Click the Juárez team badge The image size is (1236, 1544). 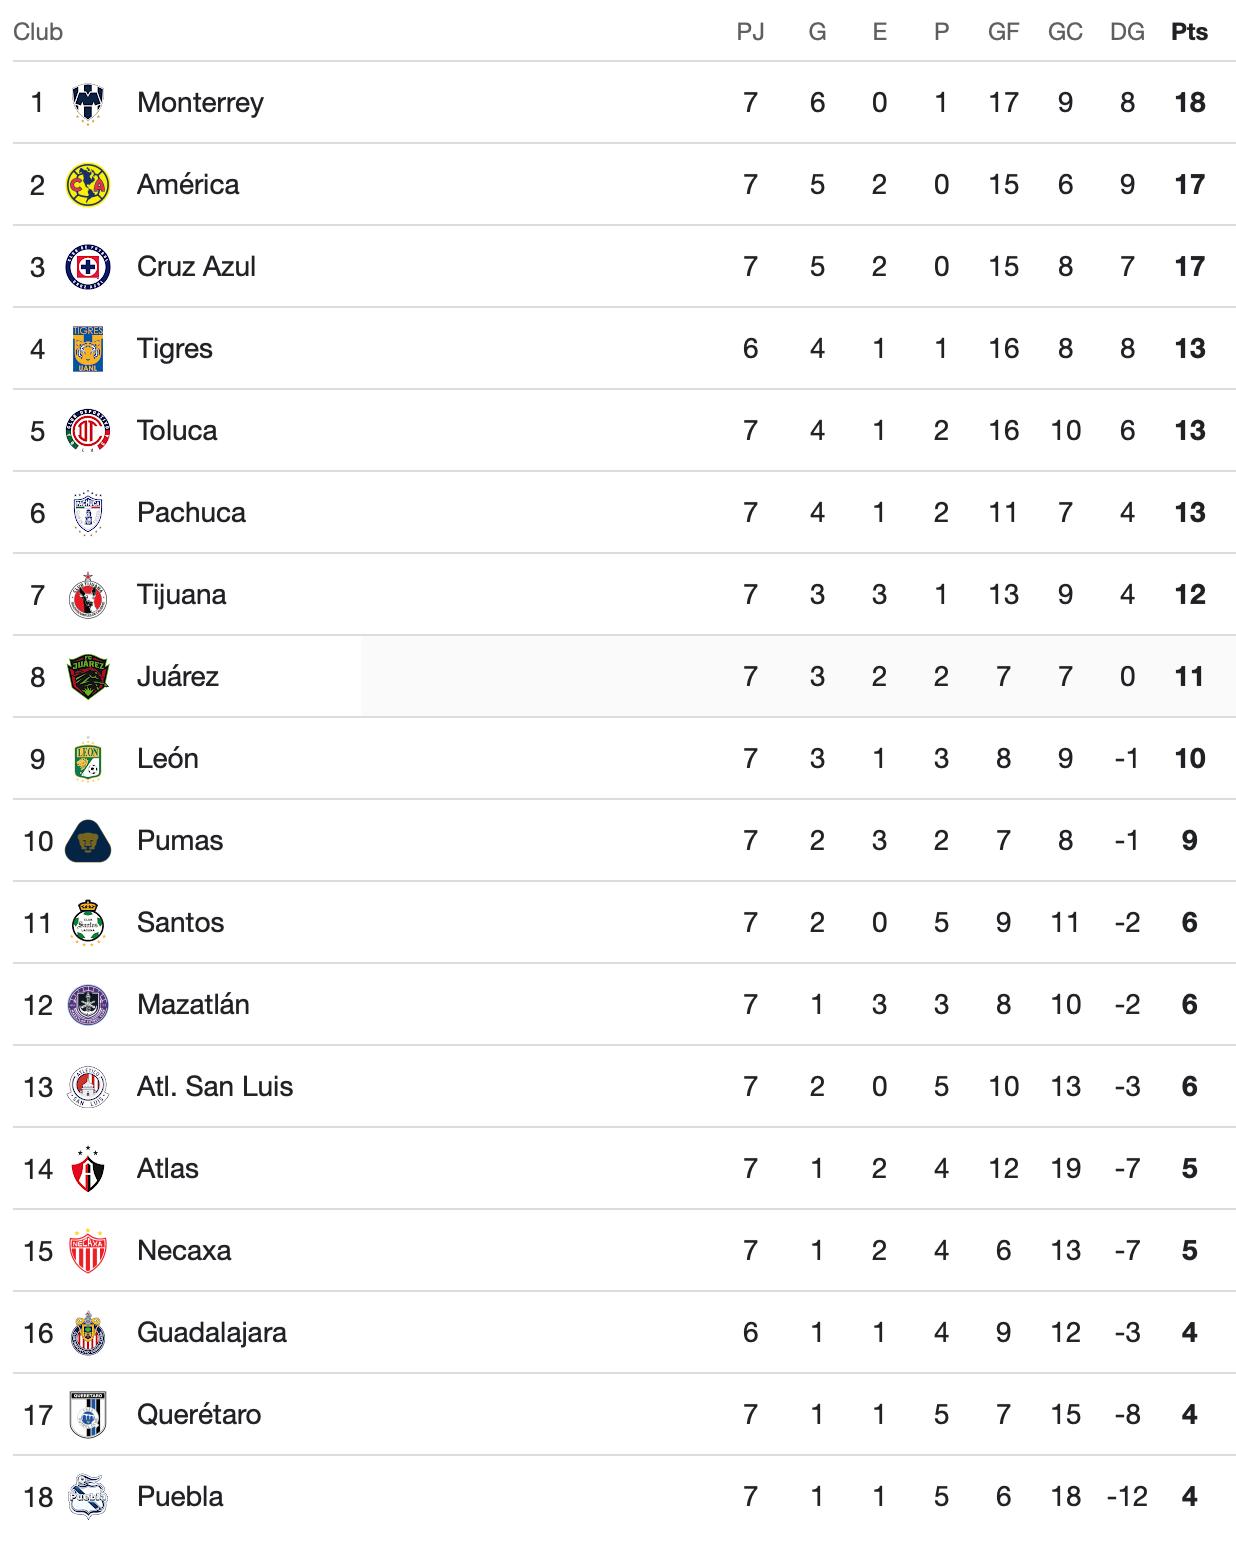87,677
